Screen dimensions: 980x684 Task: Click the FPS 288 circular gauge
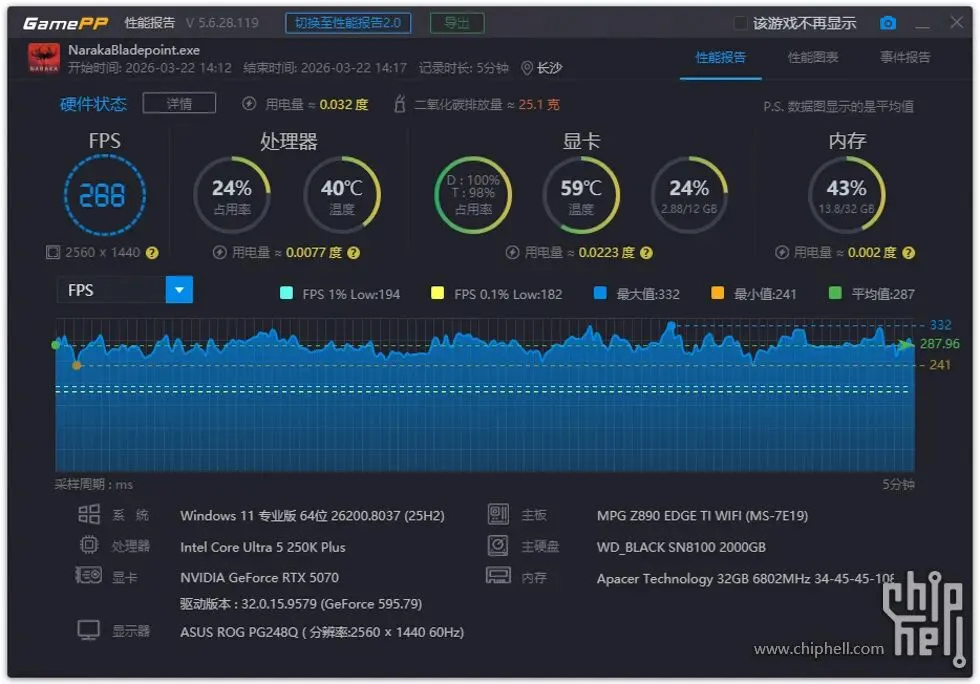pyautogui.click(x=104, y=195)
